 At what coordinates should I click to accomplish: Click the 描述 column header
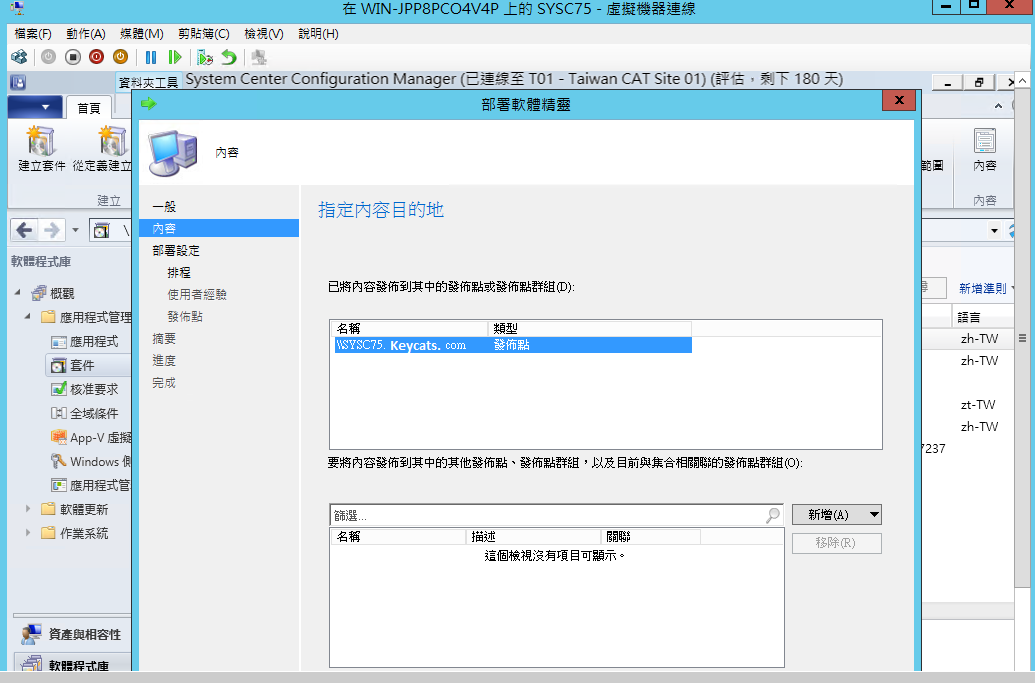tap(533, 537)
